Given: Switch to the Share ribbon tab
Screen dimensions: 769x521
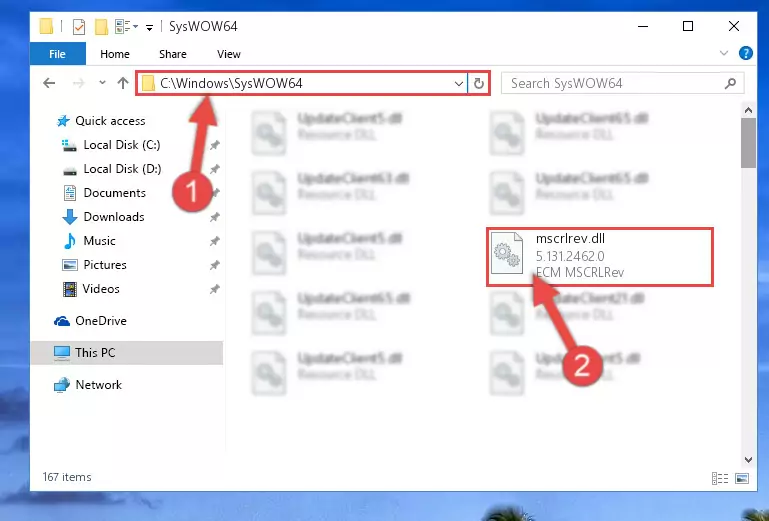Looking at the screenshot, I should [173, 54].
